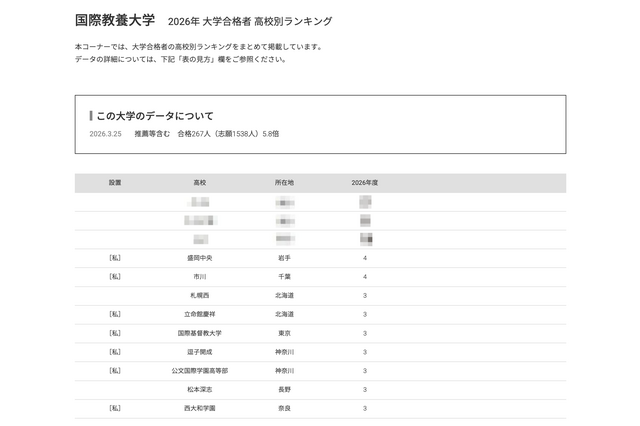Click the データの詳細については note line
The image size is (640, 426).
coord(181,59)
